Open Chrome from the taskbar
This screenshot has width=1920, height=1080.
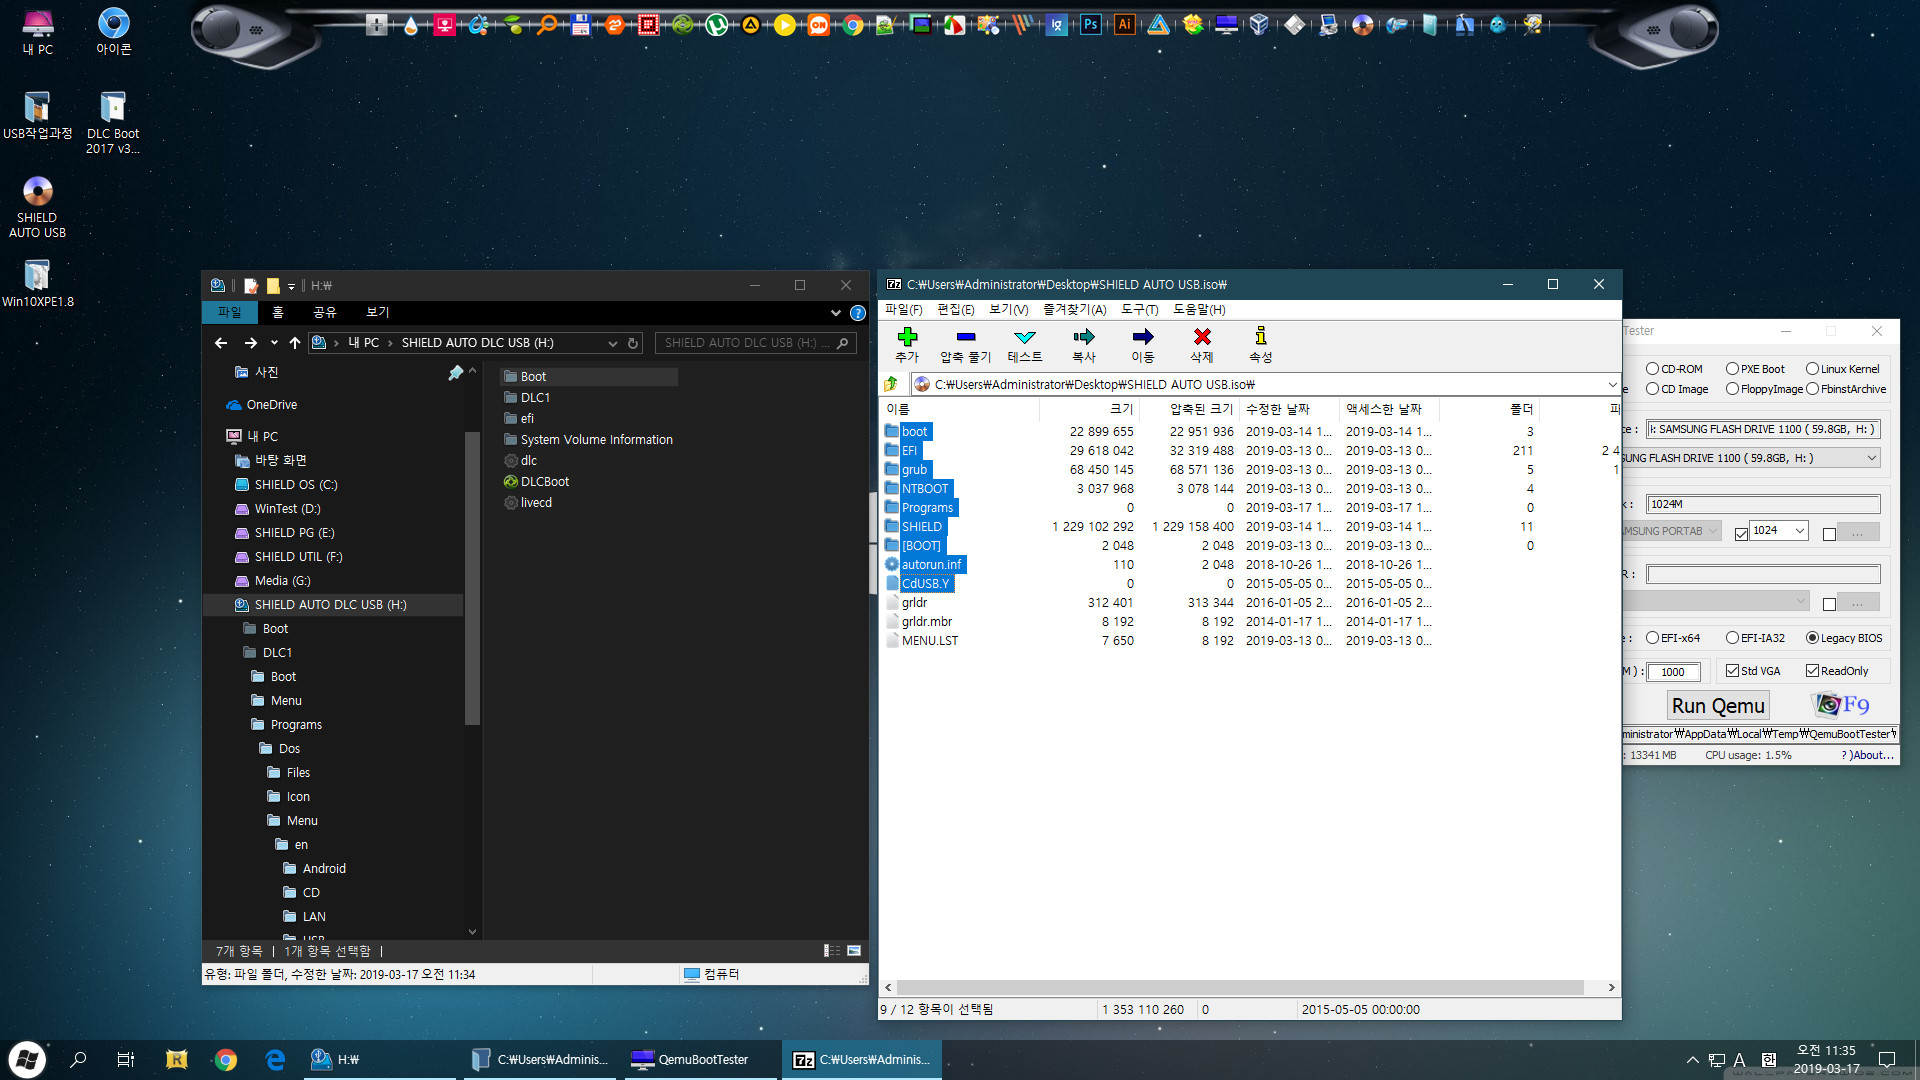coord(226,1060)
